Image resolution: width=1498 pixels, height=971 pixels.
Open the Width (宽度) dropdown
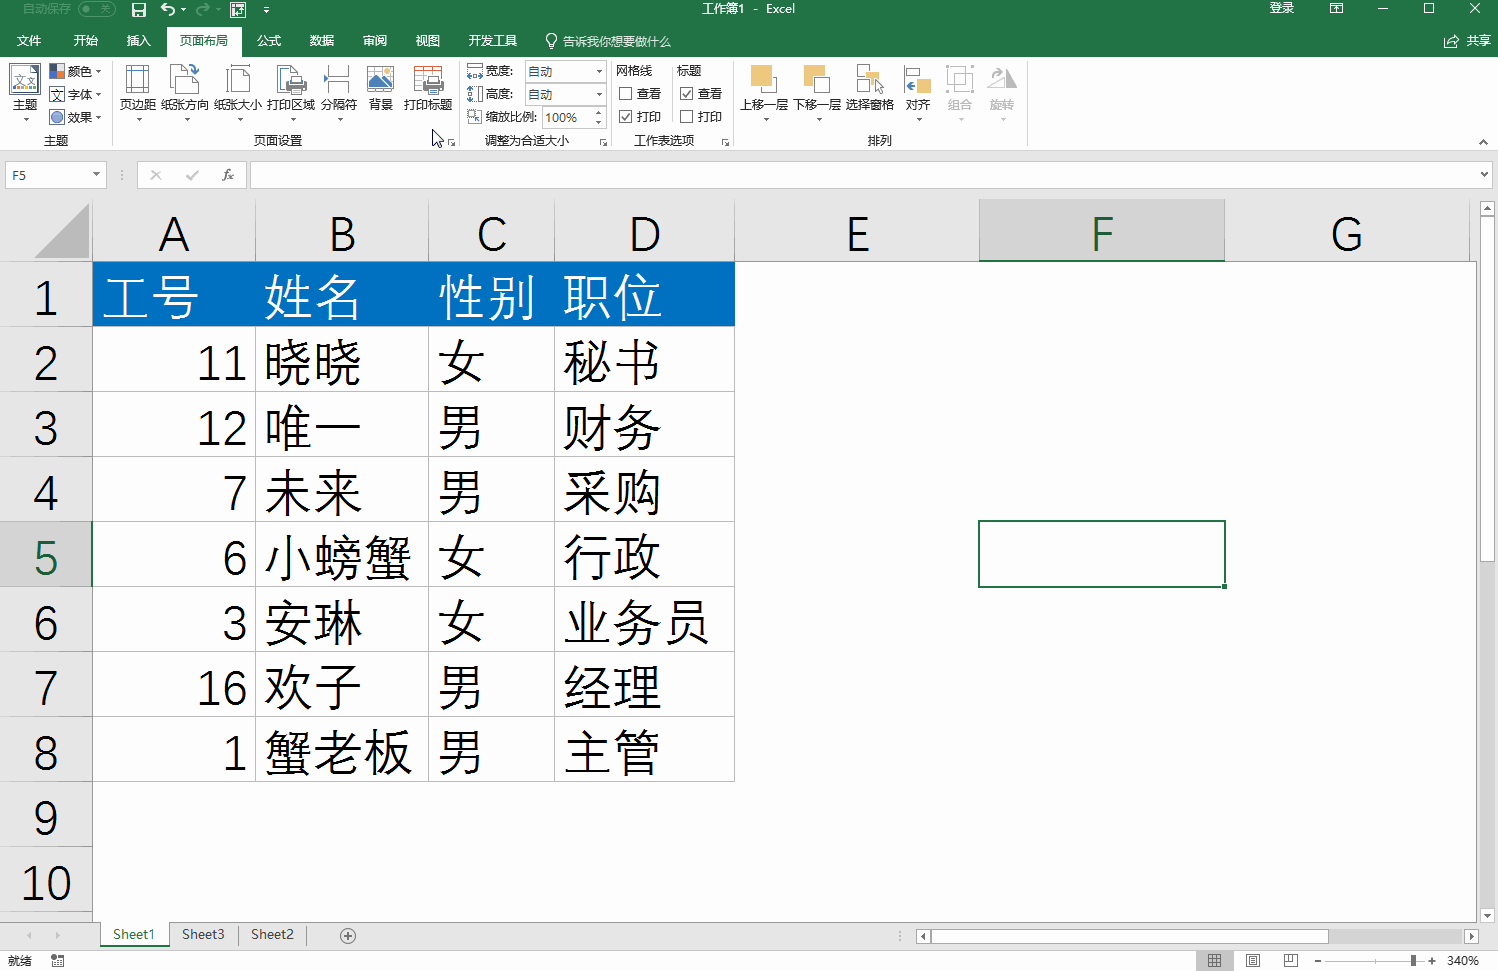(x=599, y=71)
